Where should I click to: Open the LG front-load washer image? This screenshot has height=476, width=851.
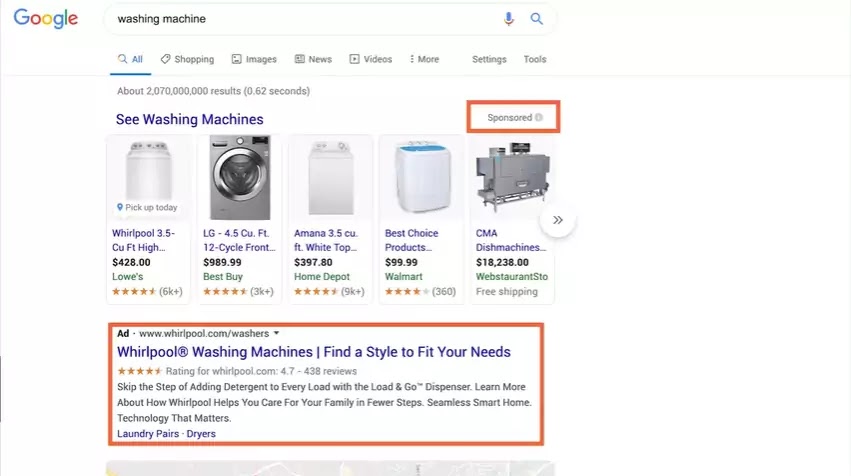point(239,177)
